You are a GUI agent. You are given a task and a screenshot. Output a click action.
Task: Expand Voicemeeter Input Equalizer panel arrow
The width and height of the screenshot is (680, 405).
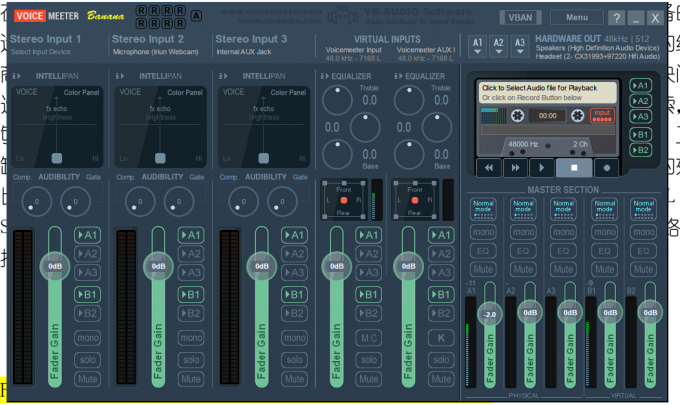(324, 76)
